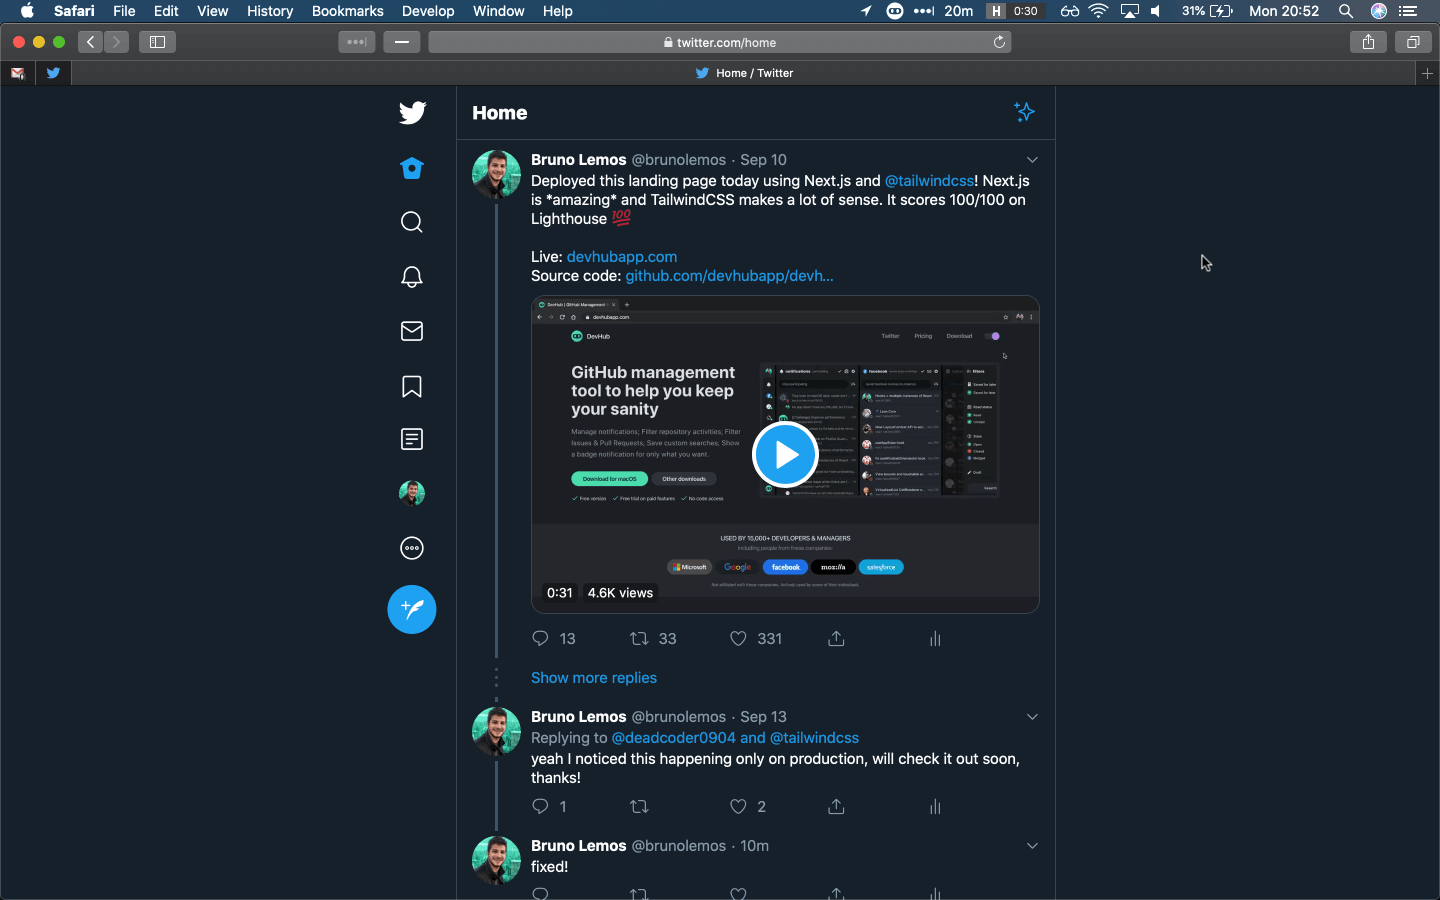Viewport: 1440px width, 900px height.
Task: View analytics of the Sep 10 tweet
Action: [x=935, y=638]
